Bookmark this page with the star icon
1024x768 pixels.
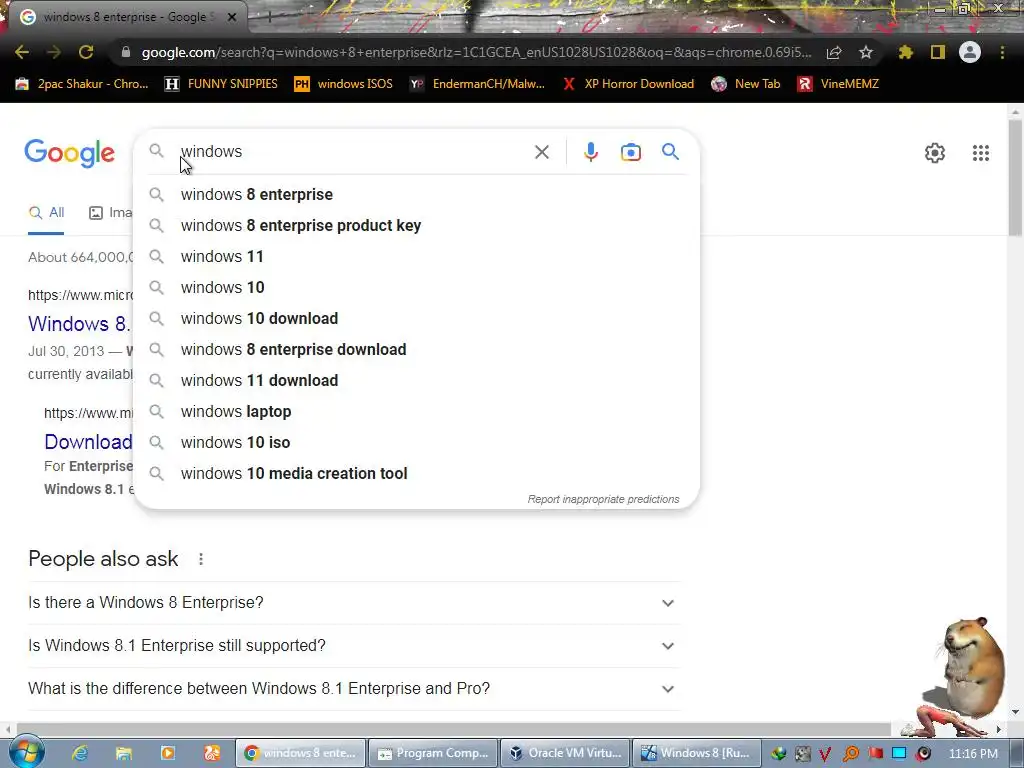[866, 52]
